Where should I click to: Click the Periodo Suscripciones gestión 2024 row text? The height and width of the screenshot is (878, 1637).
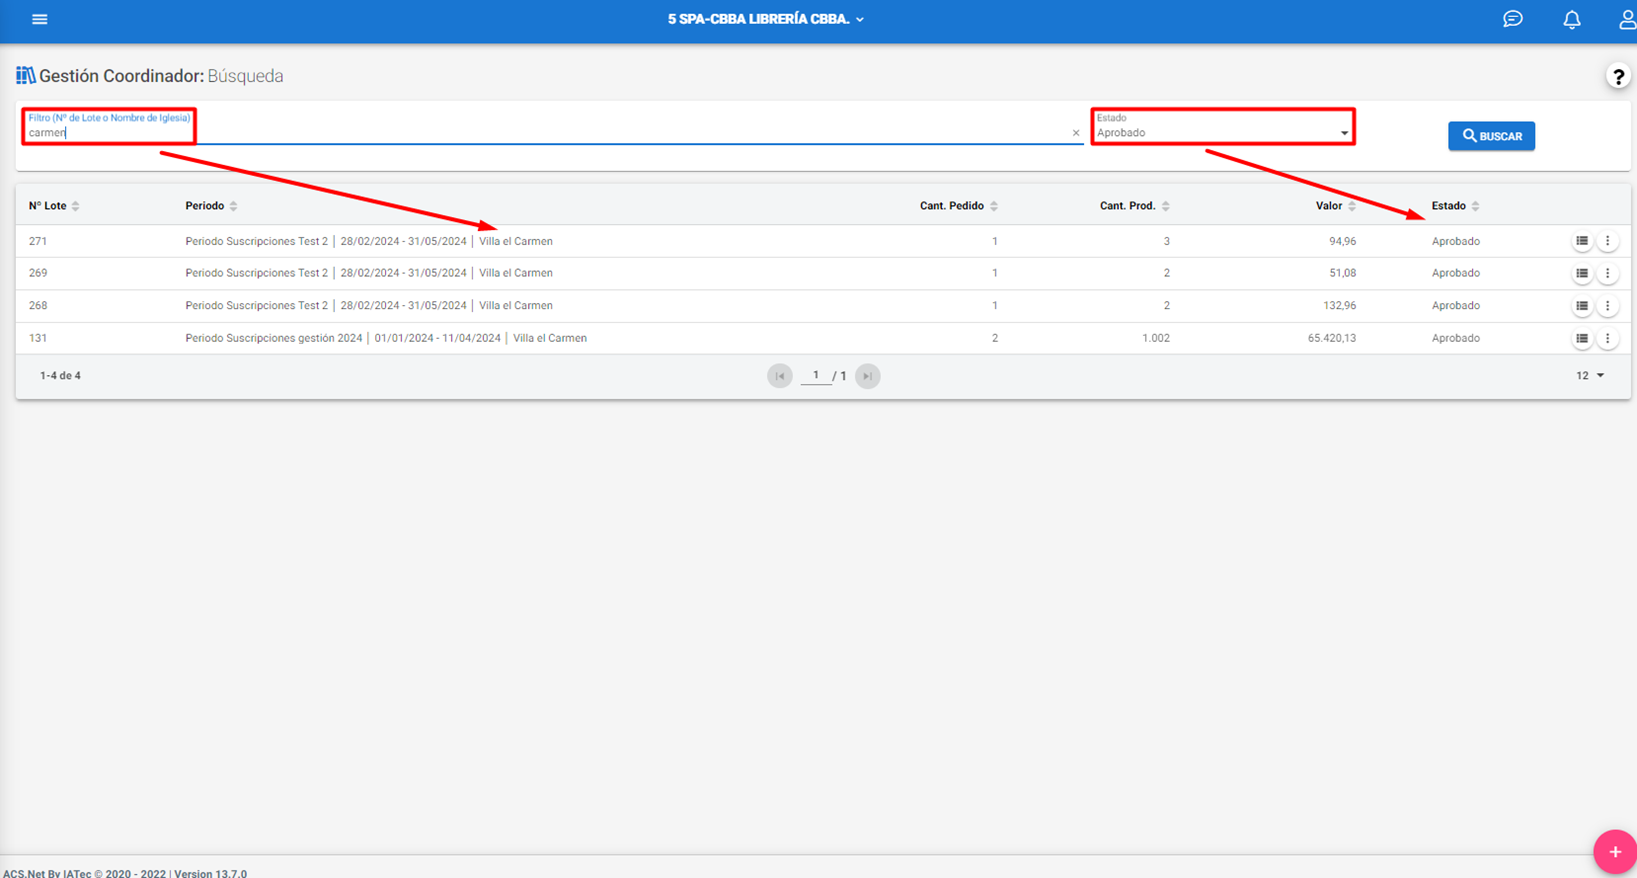[386, 338]
